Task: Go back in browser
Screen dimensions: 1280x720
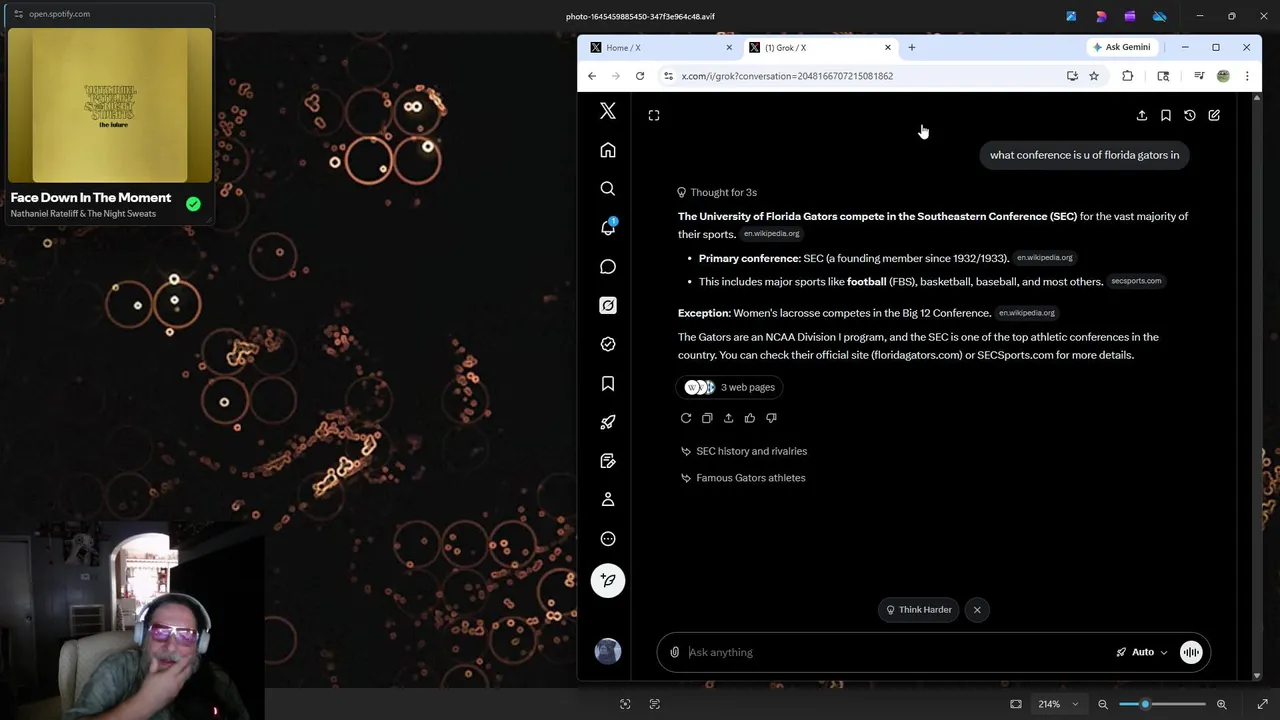Action: tap(592, 76)
